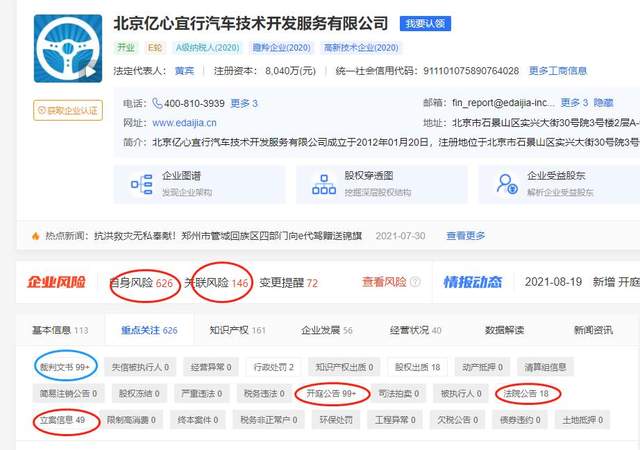Viewport: 640px width, 450px height.
Task: Click the 高新技术企业(2020) badge
Action: pyautogui.click(x=361, y=48)
